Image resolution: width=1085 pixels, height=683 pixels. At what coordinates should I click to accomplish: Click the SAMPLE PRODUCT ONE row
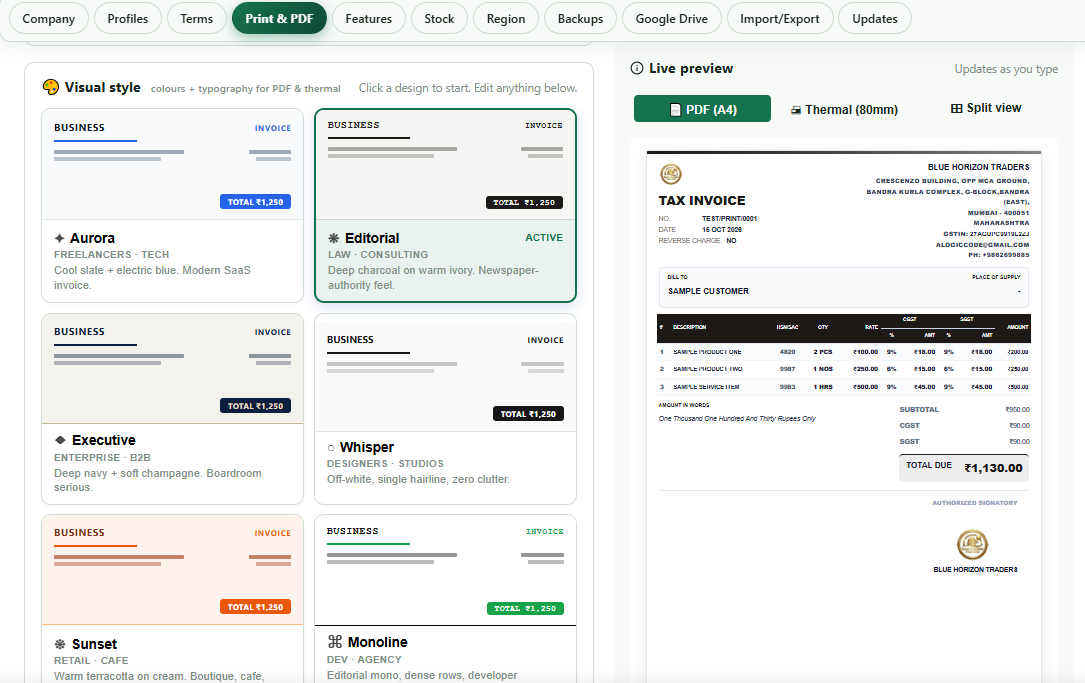(x=844, y=352)
